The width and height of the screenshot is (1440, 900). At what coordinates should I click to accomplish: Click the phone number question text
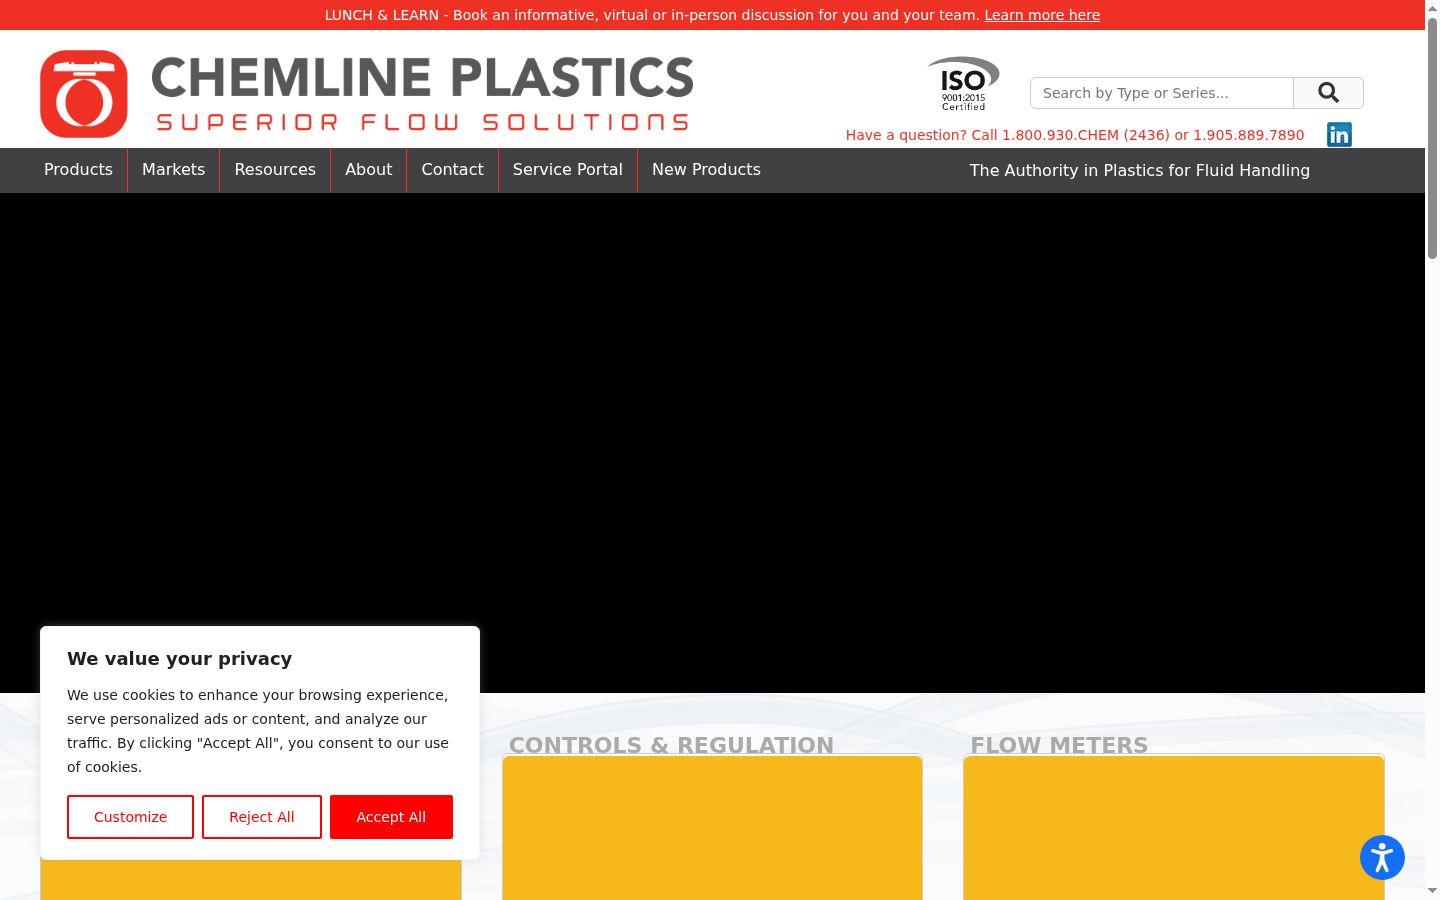pyautogui.click(x=1075, y=135)
